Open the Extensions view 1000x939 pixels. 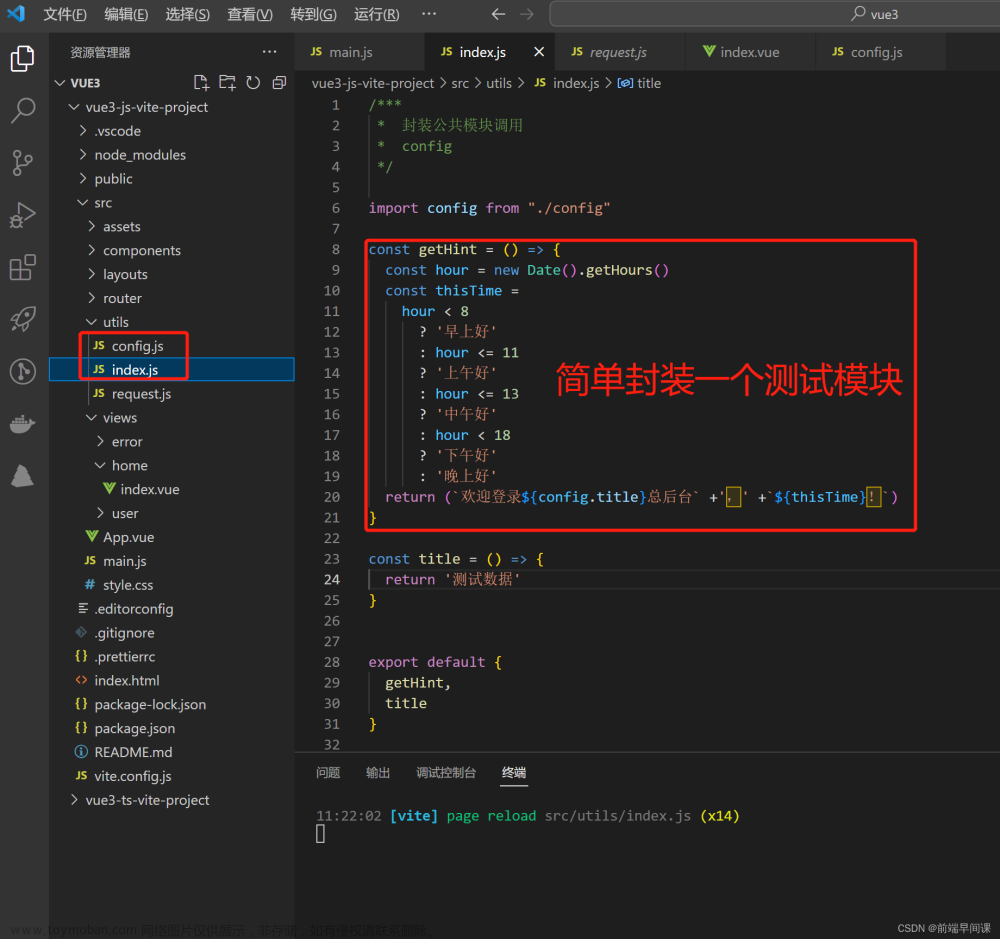click(x=23, y=267)
